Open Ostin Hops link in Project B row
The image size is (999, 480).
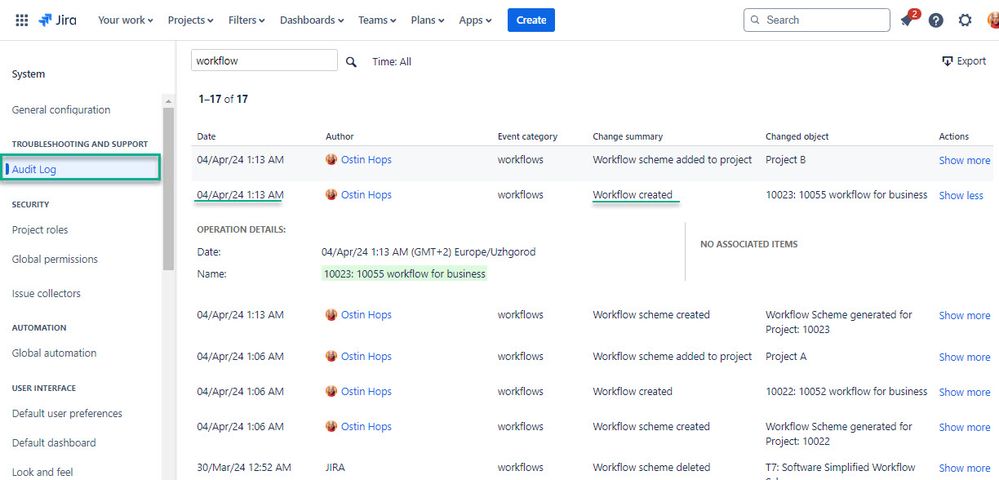(x=366, y=159)
